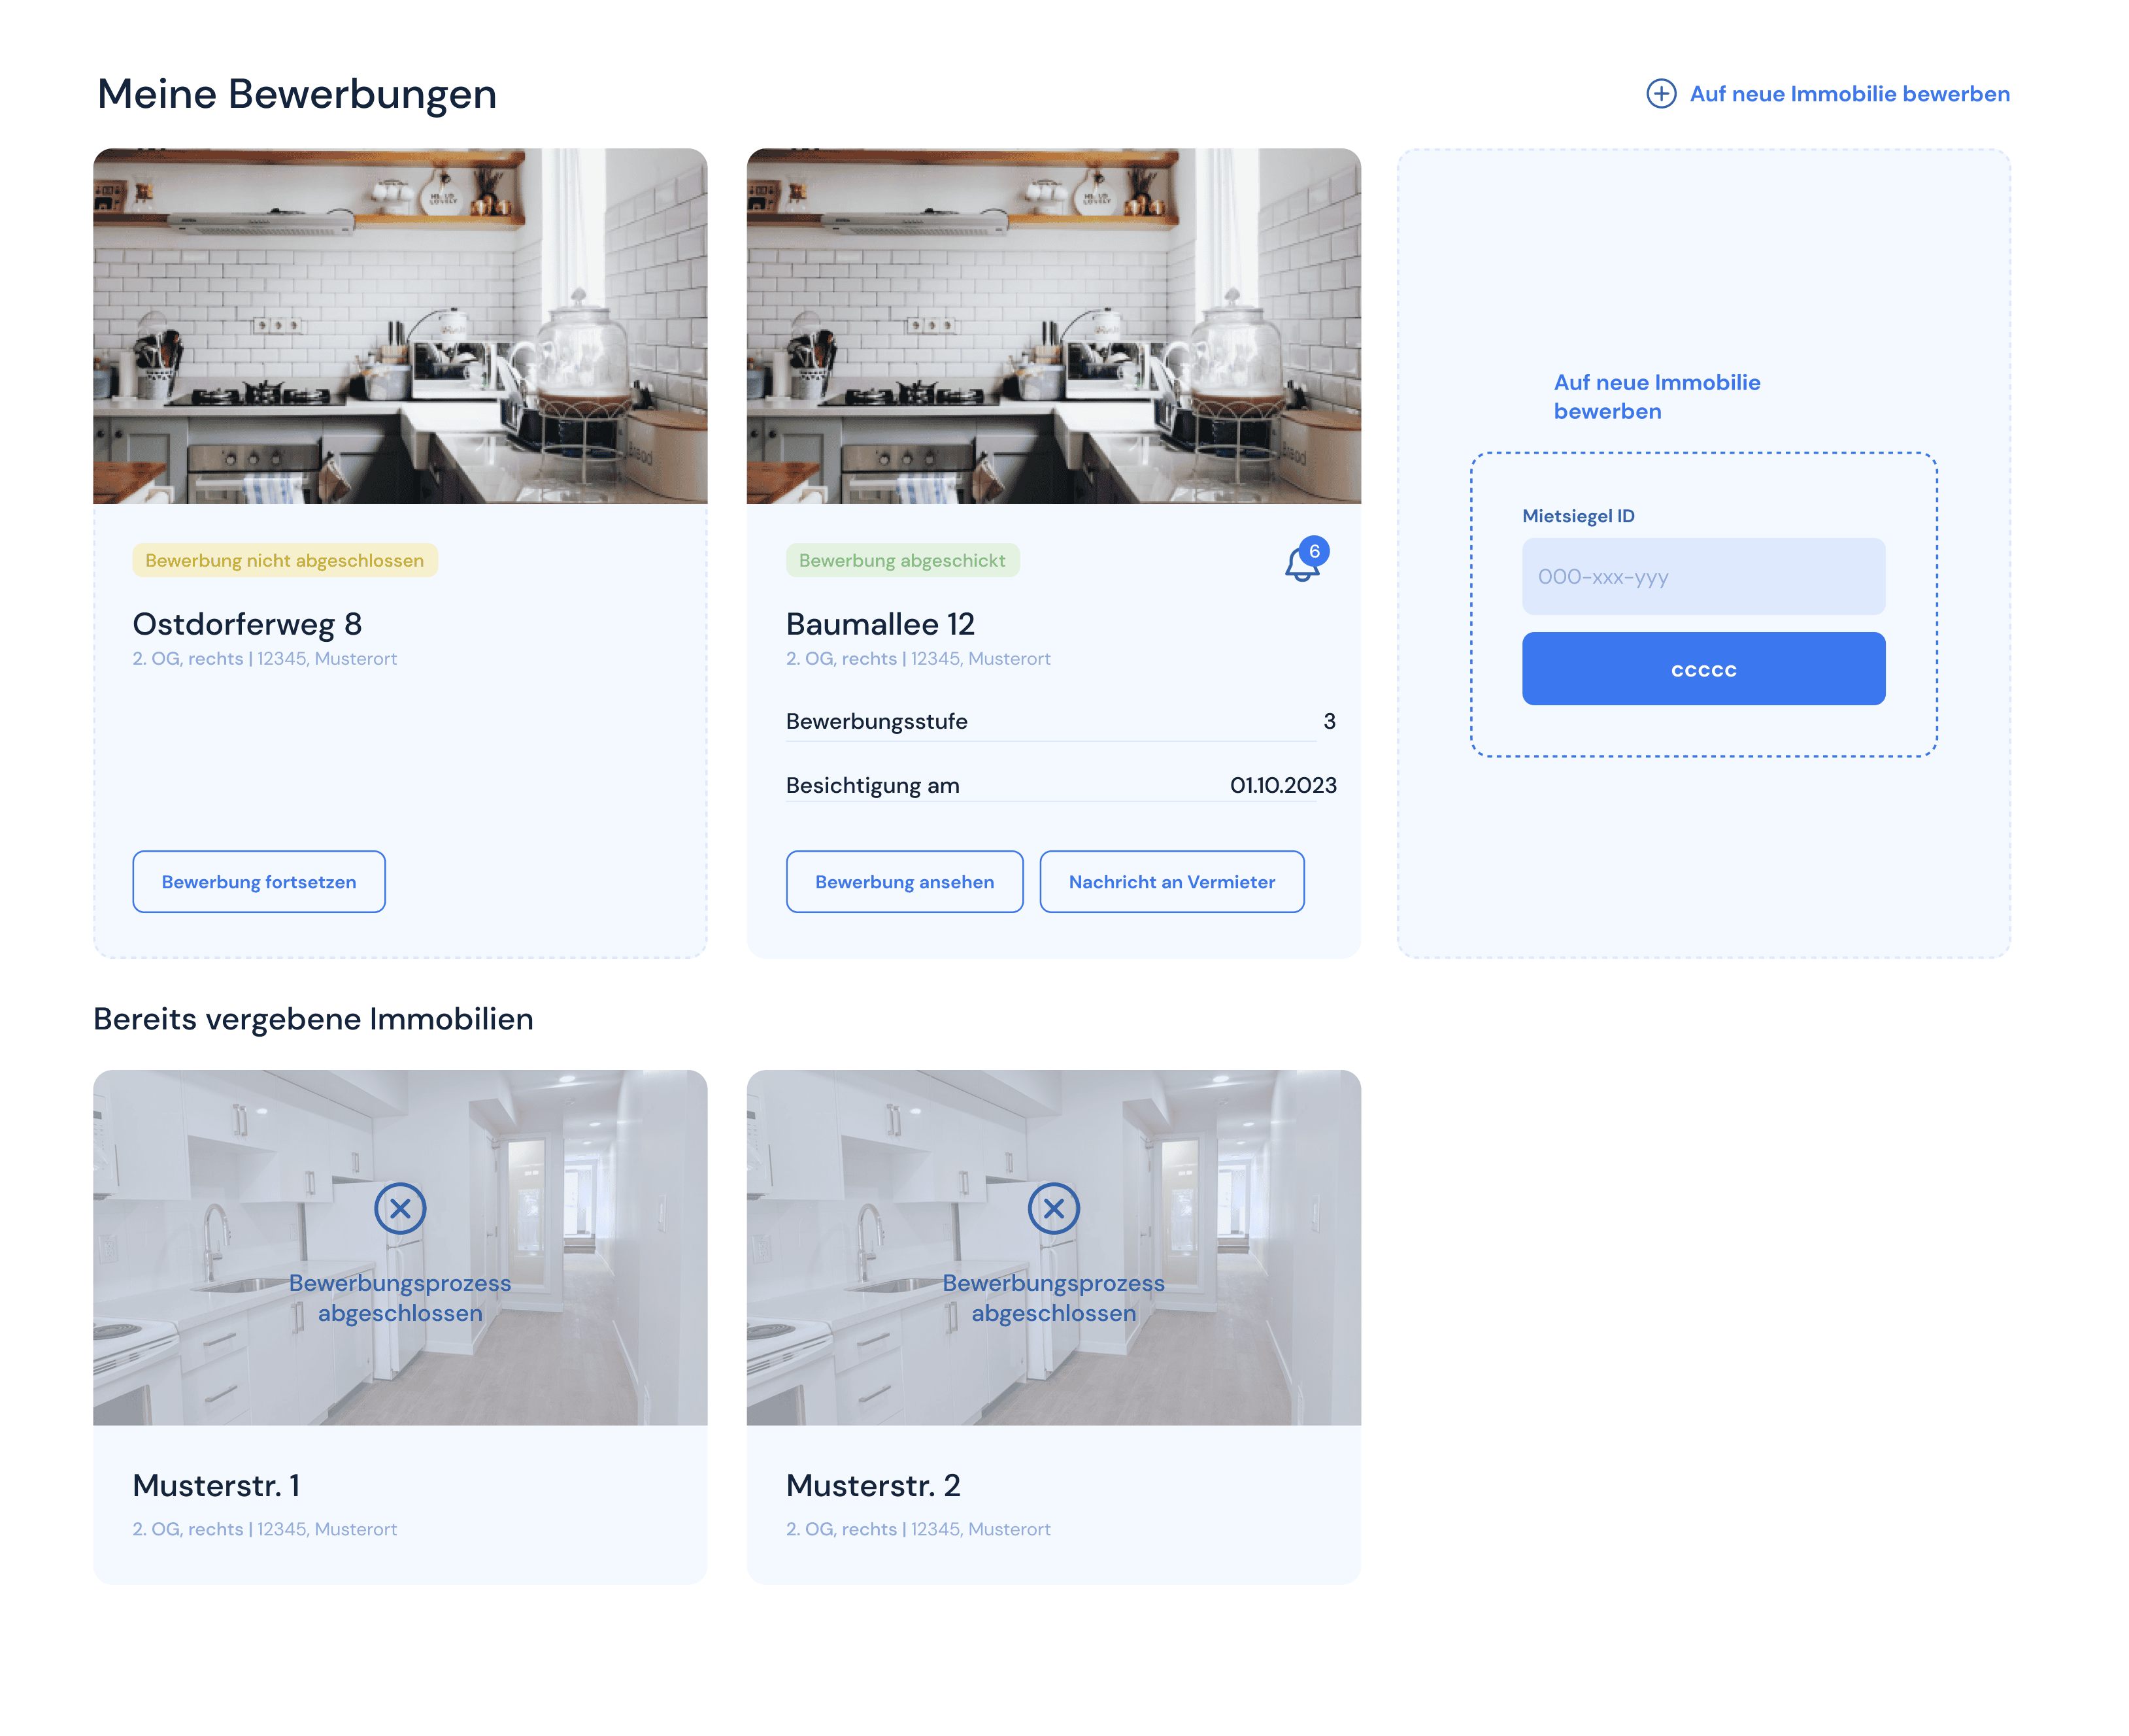Click the blue 'ccccc' submit button

[x=1703, y=669]
